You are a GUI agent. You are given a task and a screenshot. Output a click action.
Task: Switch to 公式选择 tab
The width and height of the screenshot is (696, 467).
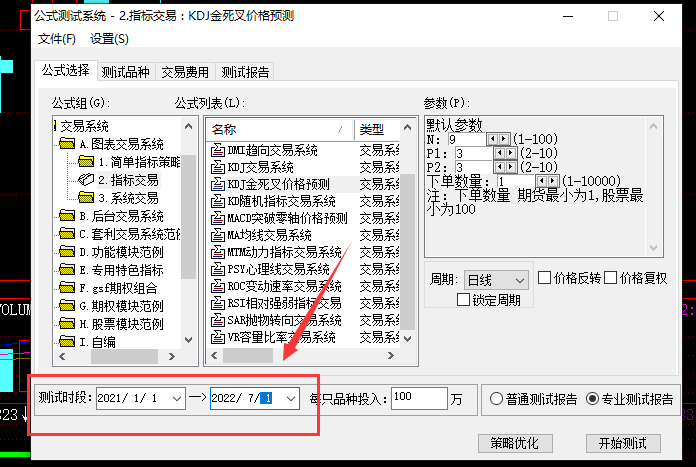click(66, 71)
